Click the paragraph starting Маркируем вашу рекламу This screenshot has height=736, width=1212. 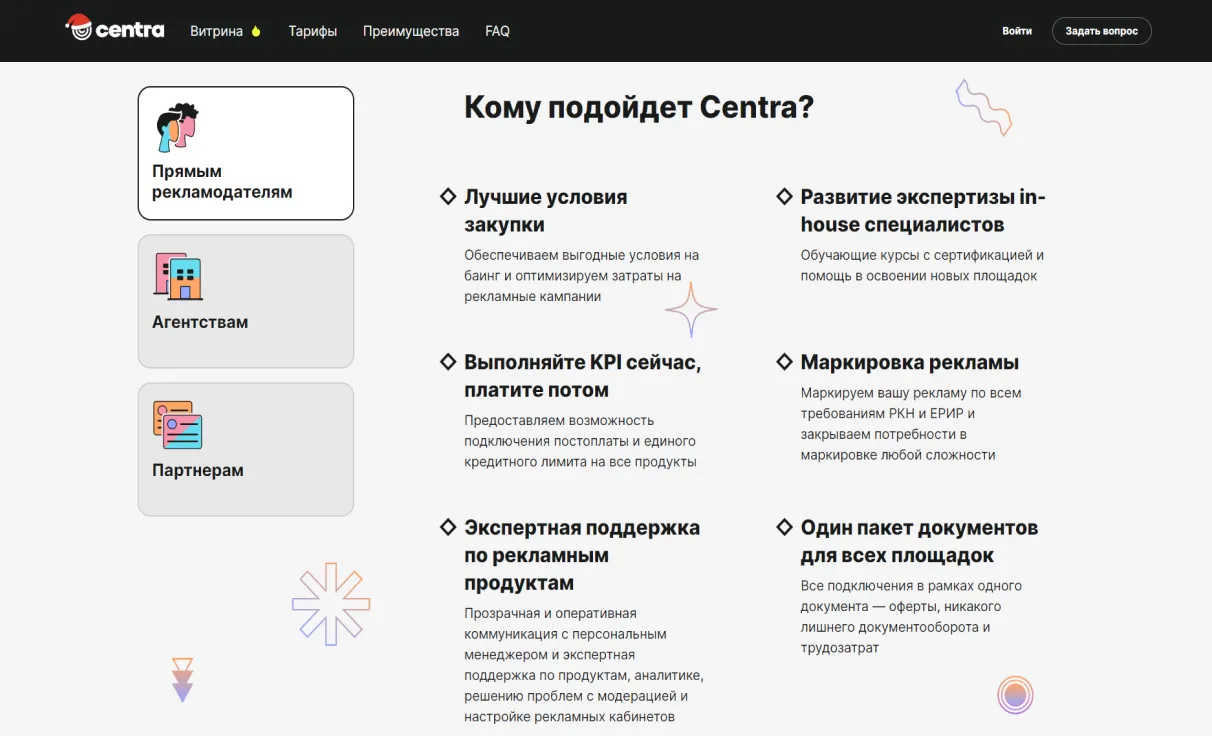click(x=911, y=424)
